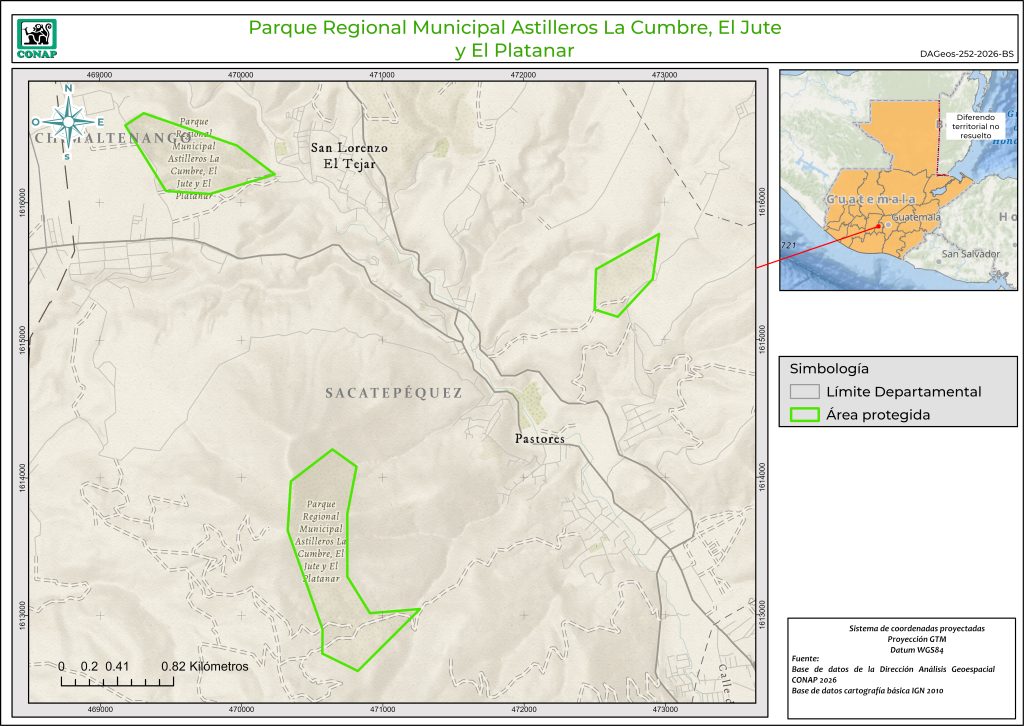
Task: Click the CONAP logo
Action: [x=38, y=38]
